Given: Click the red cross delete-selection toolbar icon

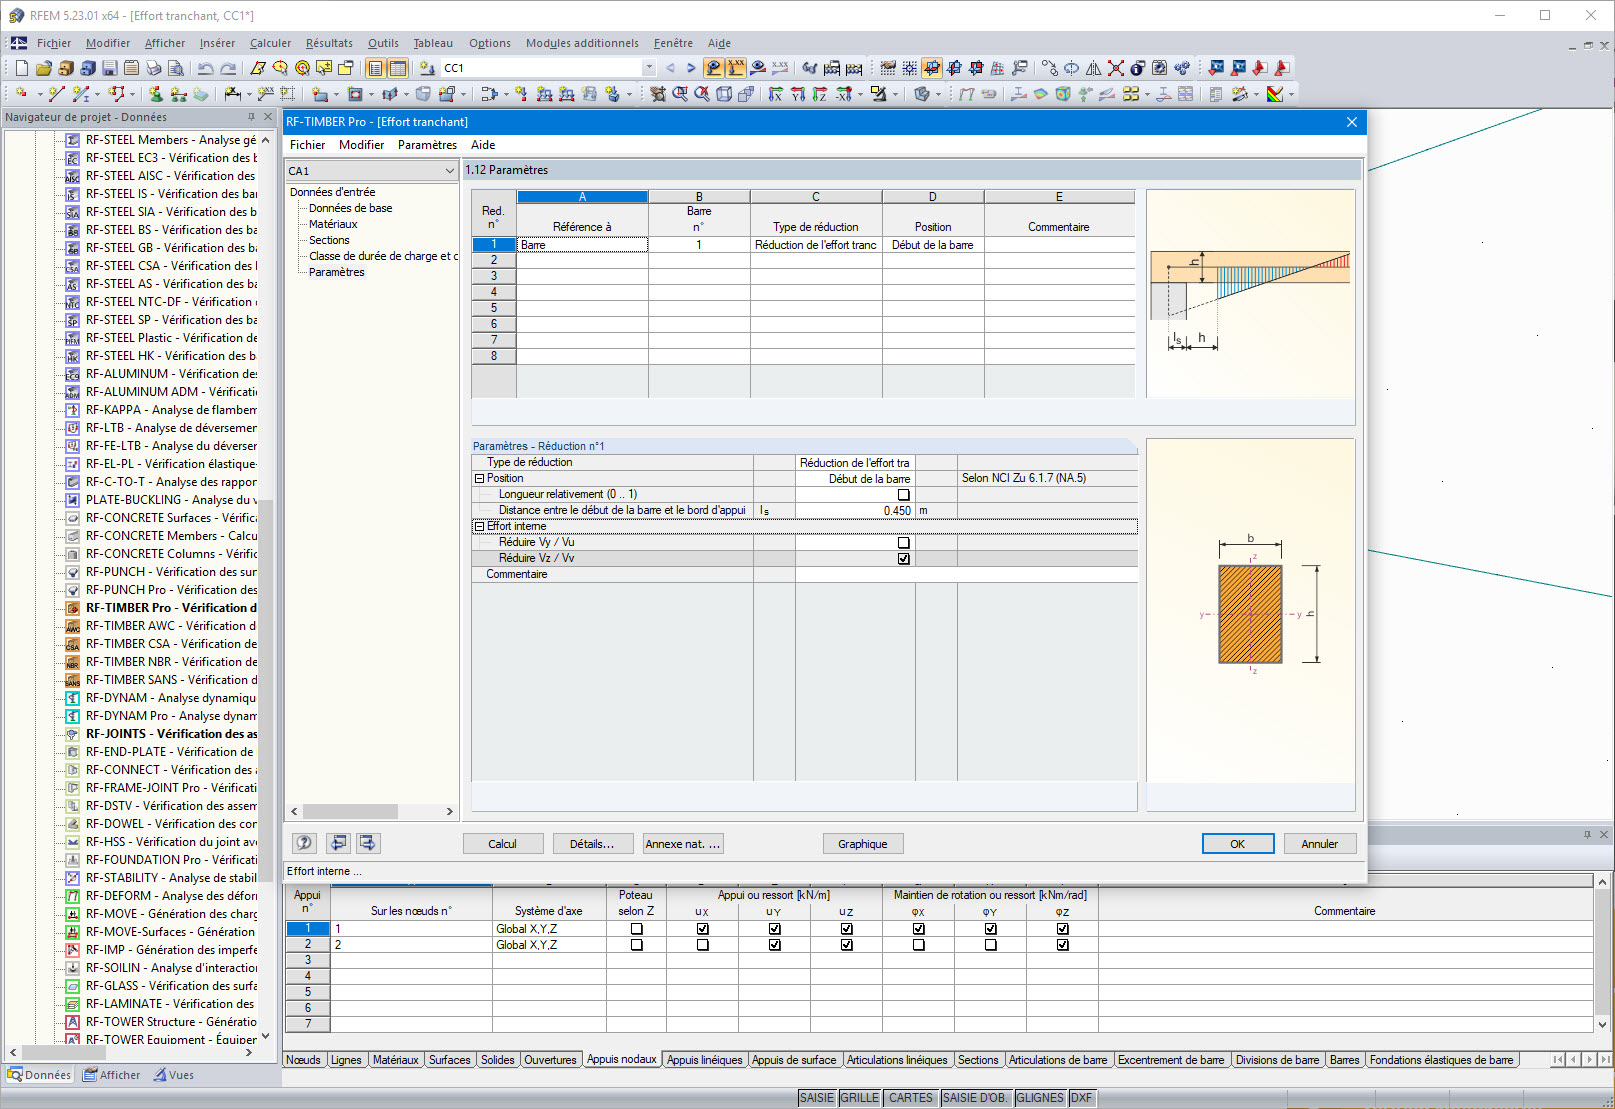Looking at the screenshot, I should pyautogui.click(x=1115, y=68).
